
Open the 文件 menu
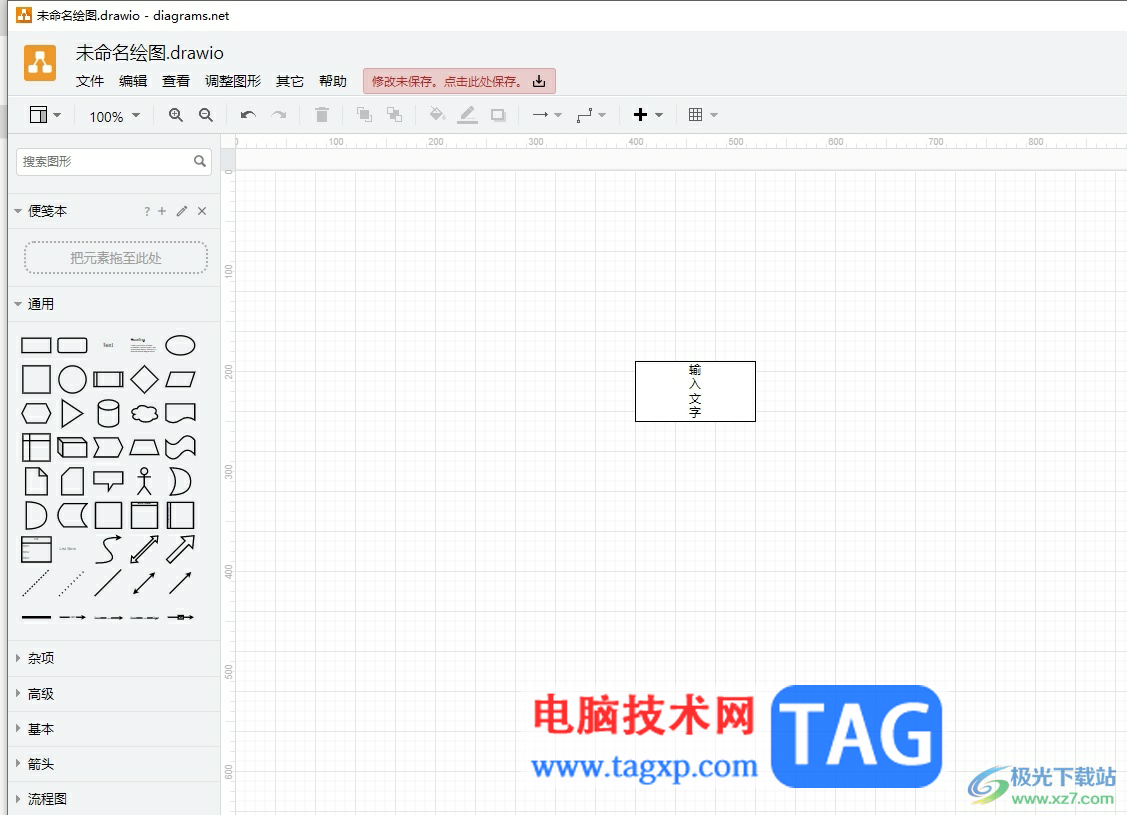click(90, 81)
